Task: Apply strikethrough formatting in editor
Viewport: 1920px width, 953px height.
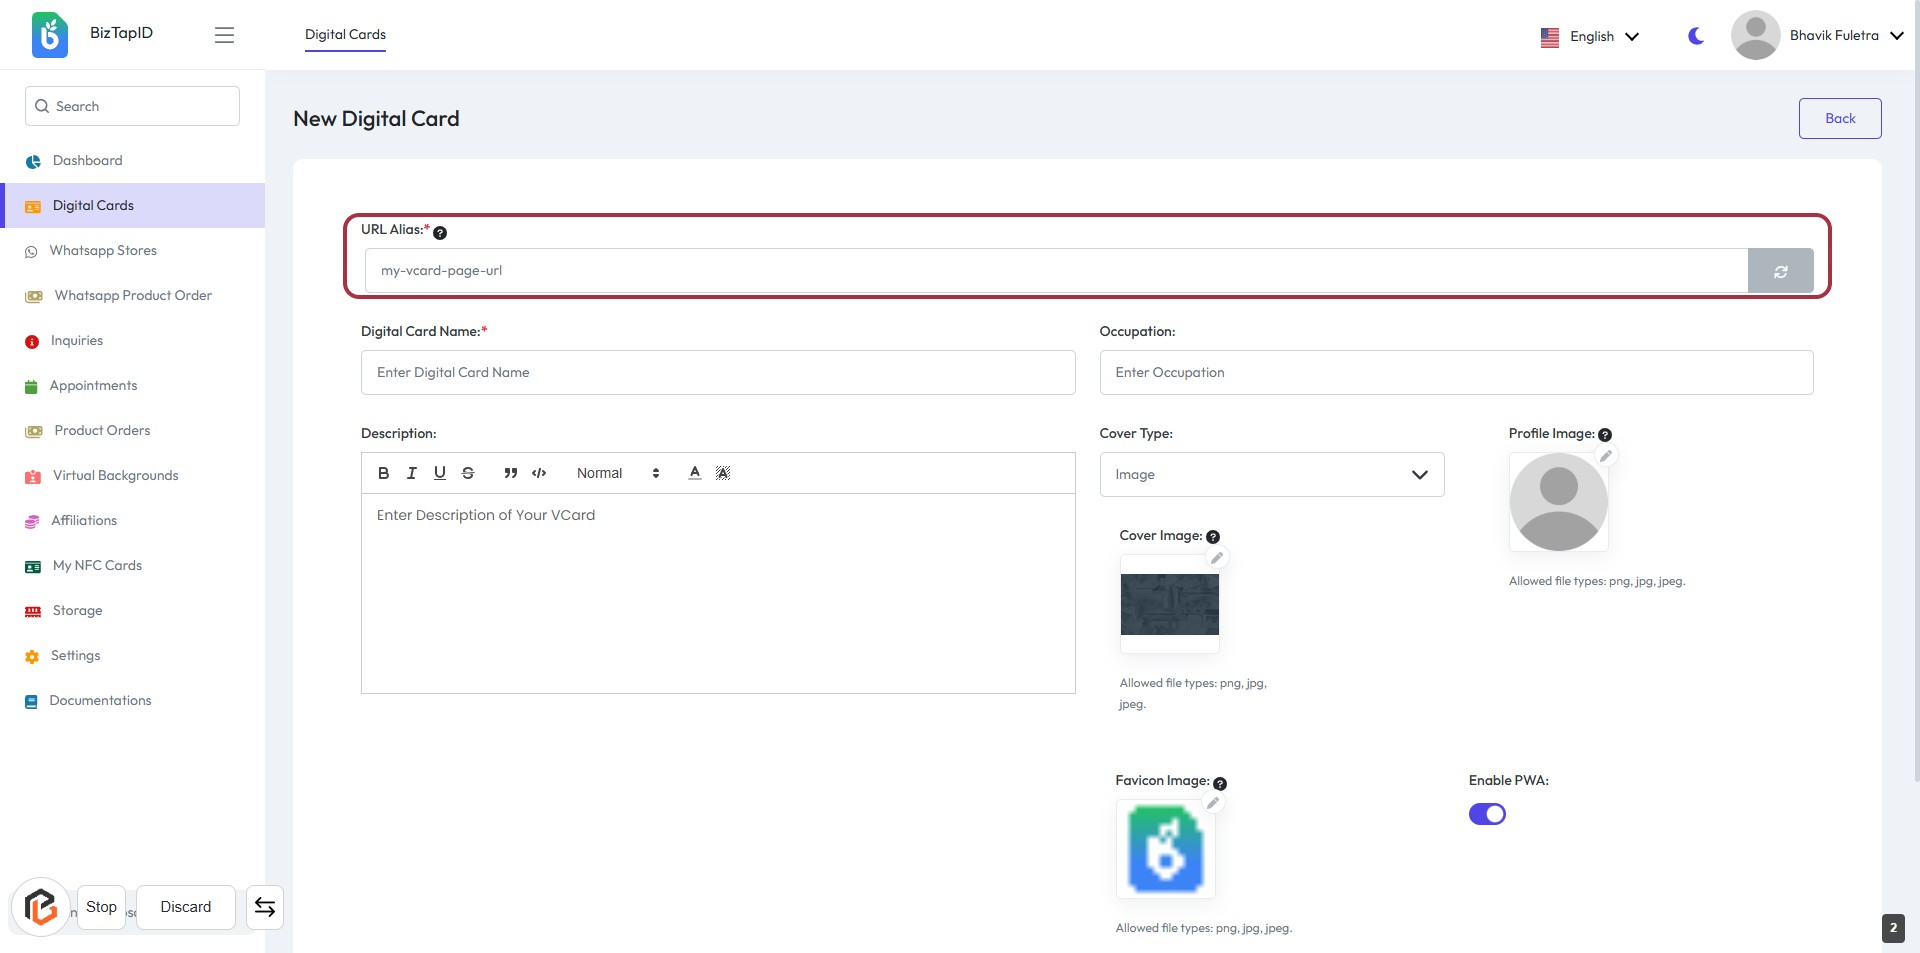Action: pos(468,473)
